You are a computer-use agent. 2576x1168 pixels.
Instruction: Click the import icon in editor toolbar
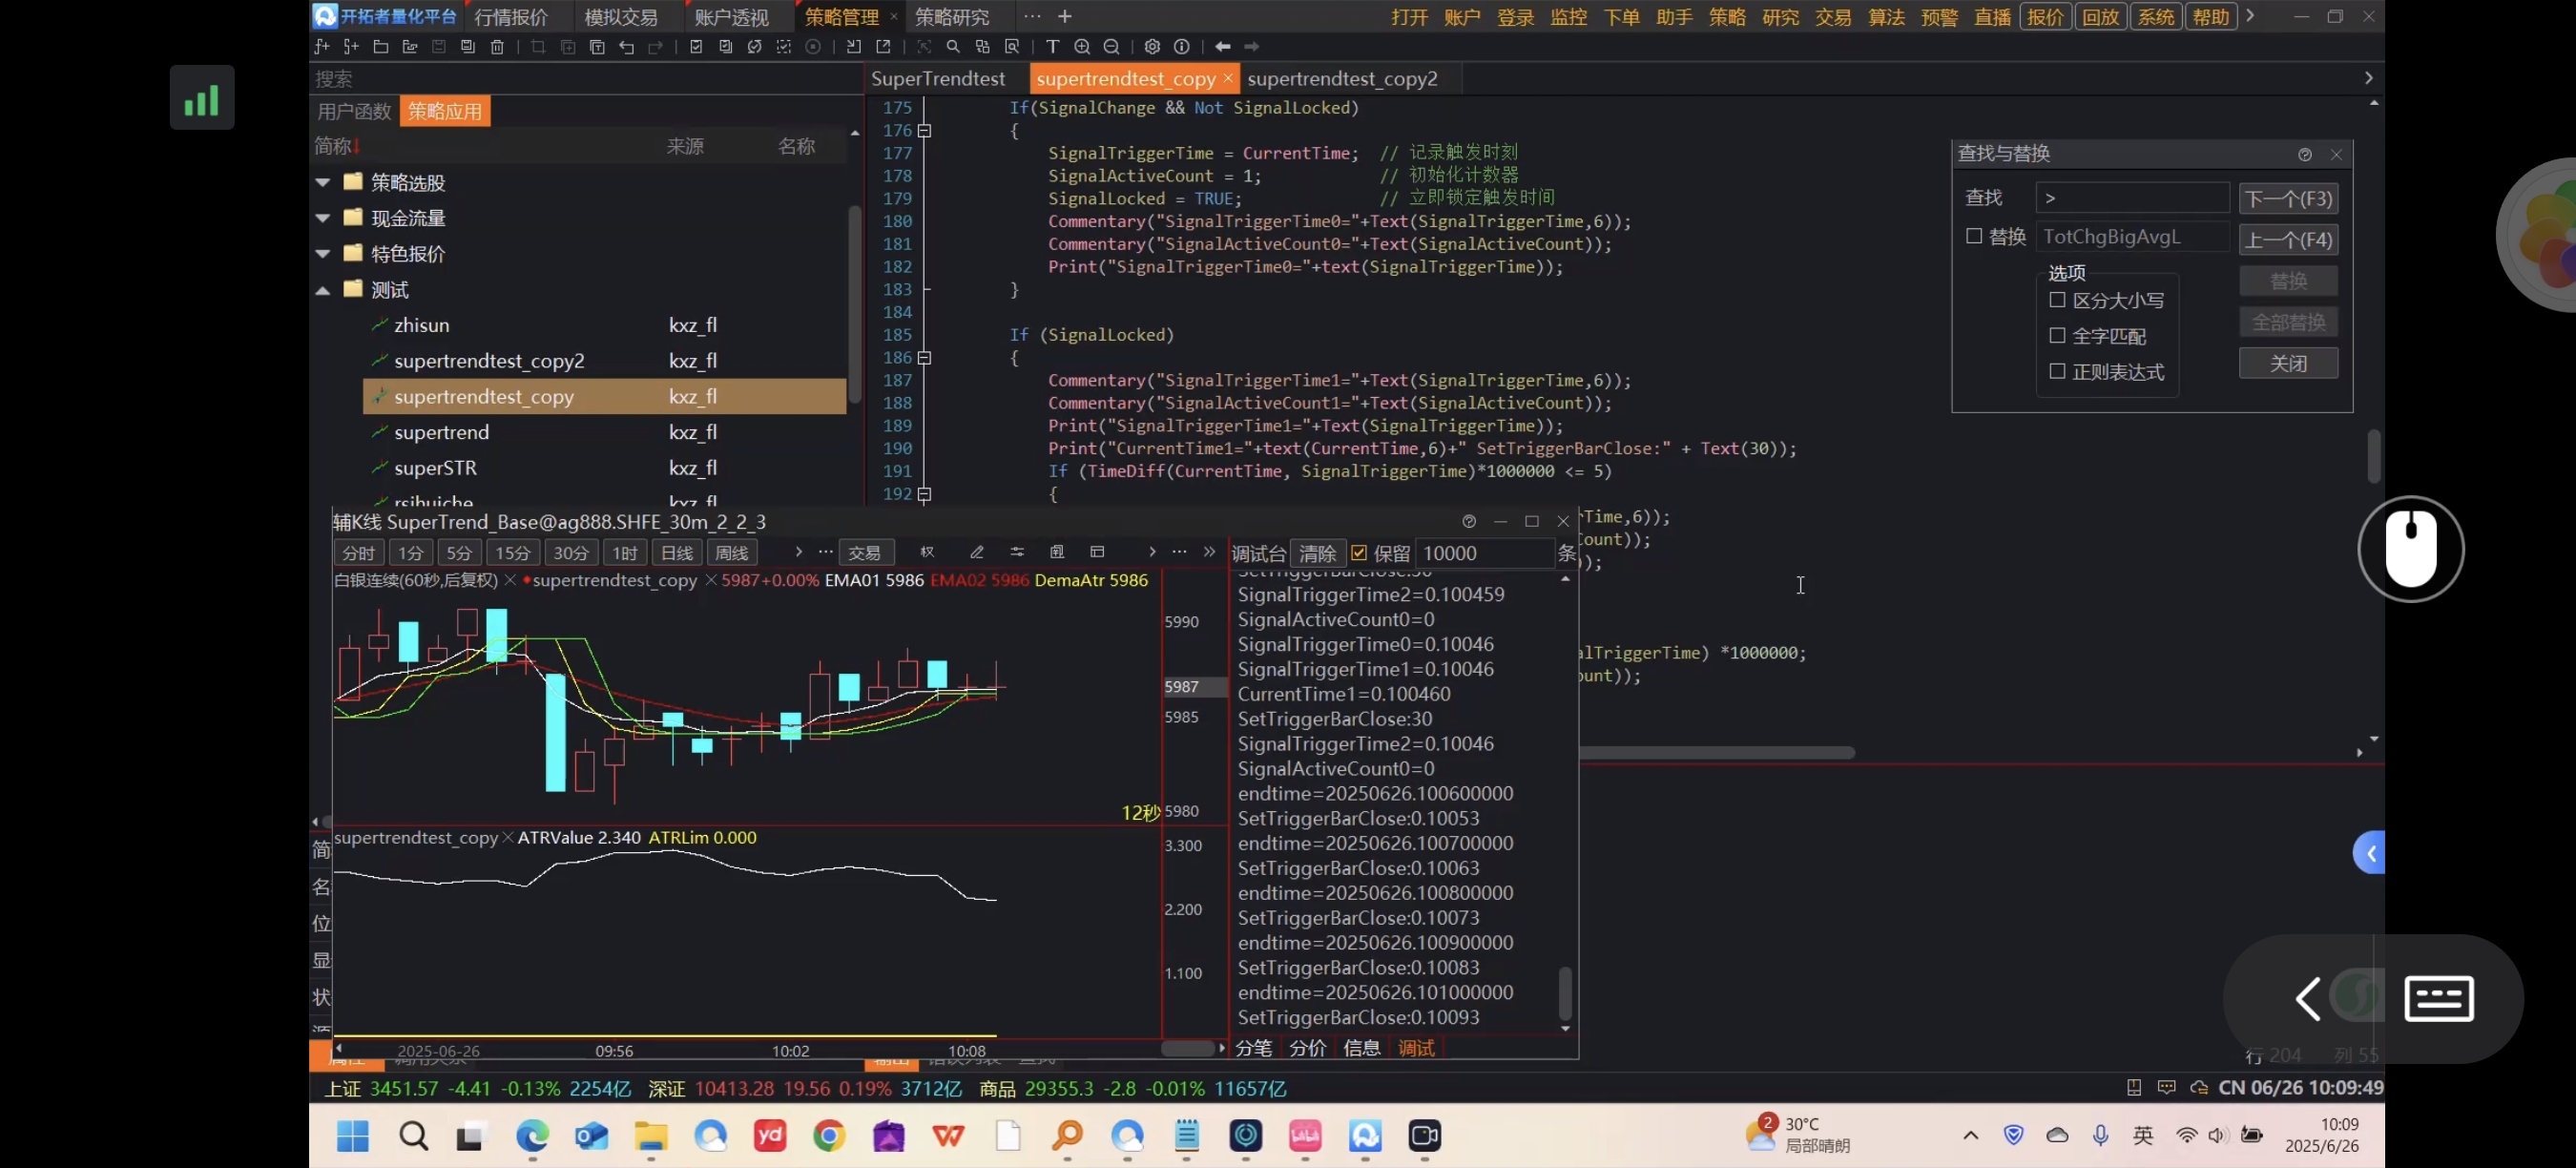coord(853,47)
